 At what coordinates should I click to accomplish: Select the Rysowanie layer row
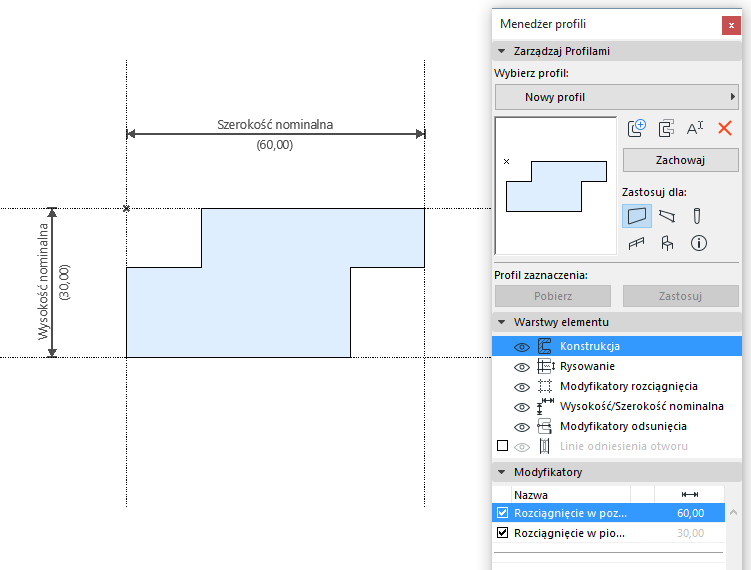click(617, 366)
